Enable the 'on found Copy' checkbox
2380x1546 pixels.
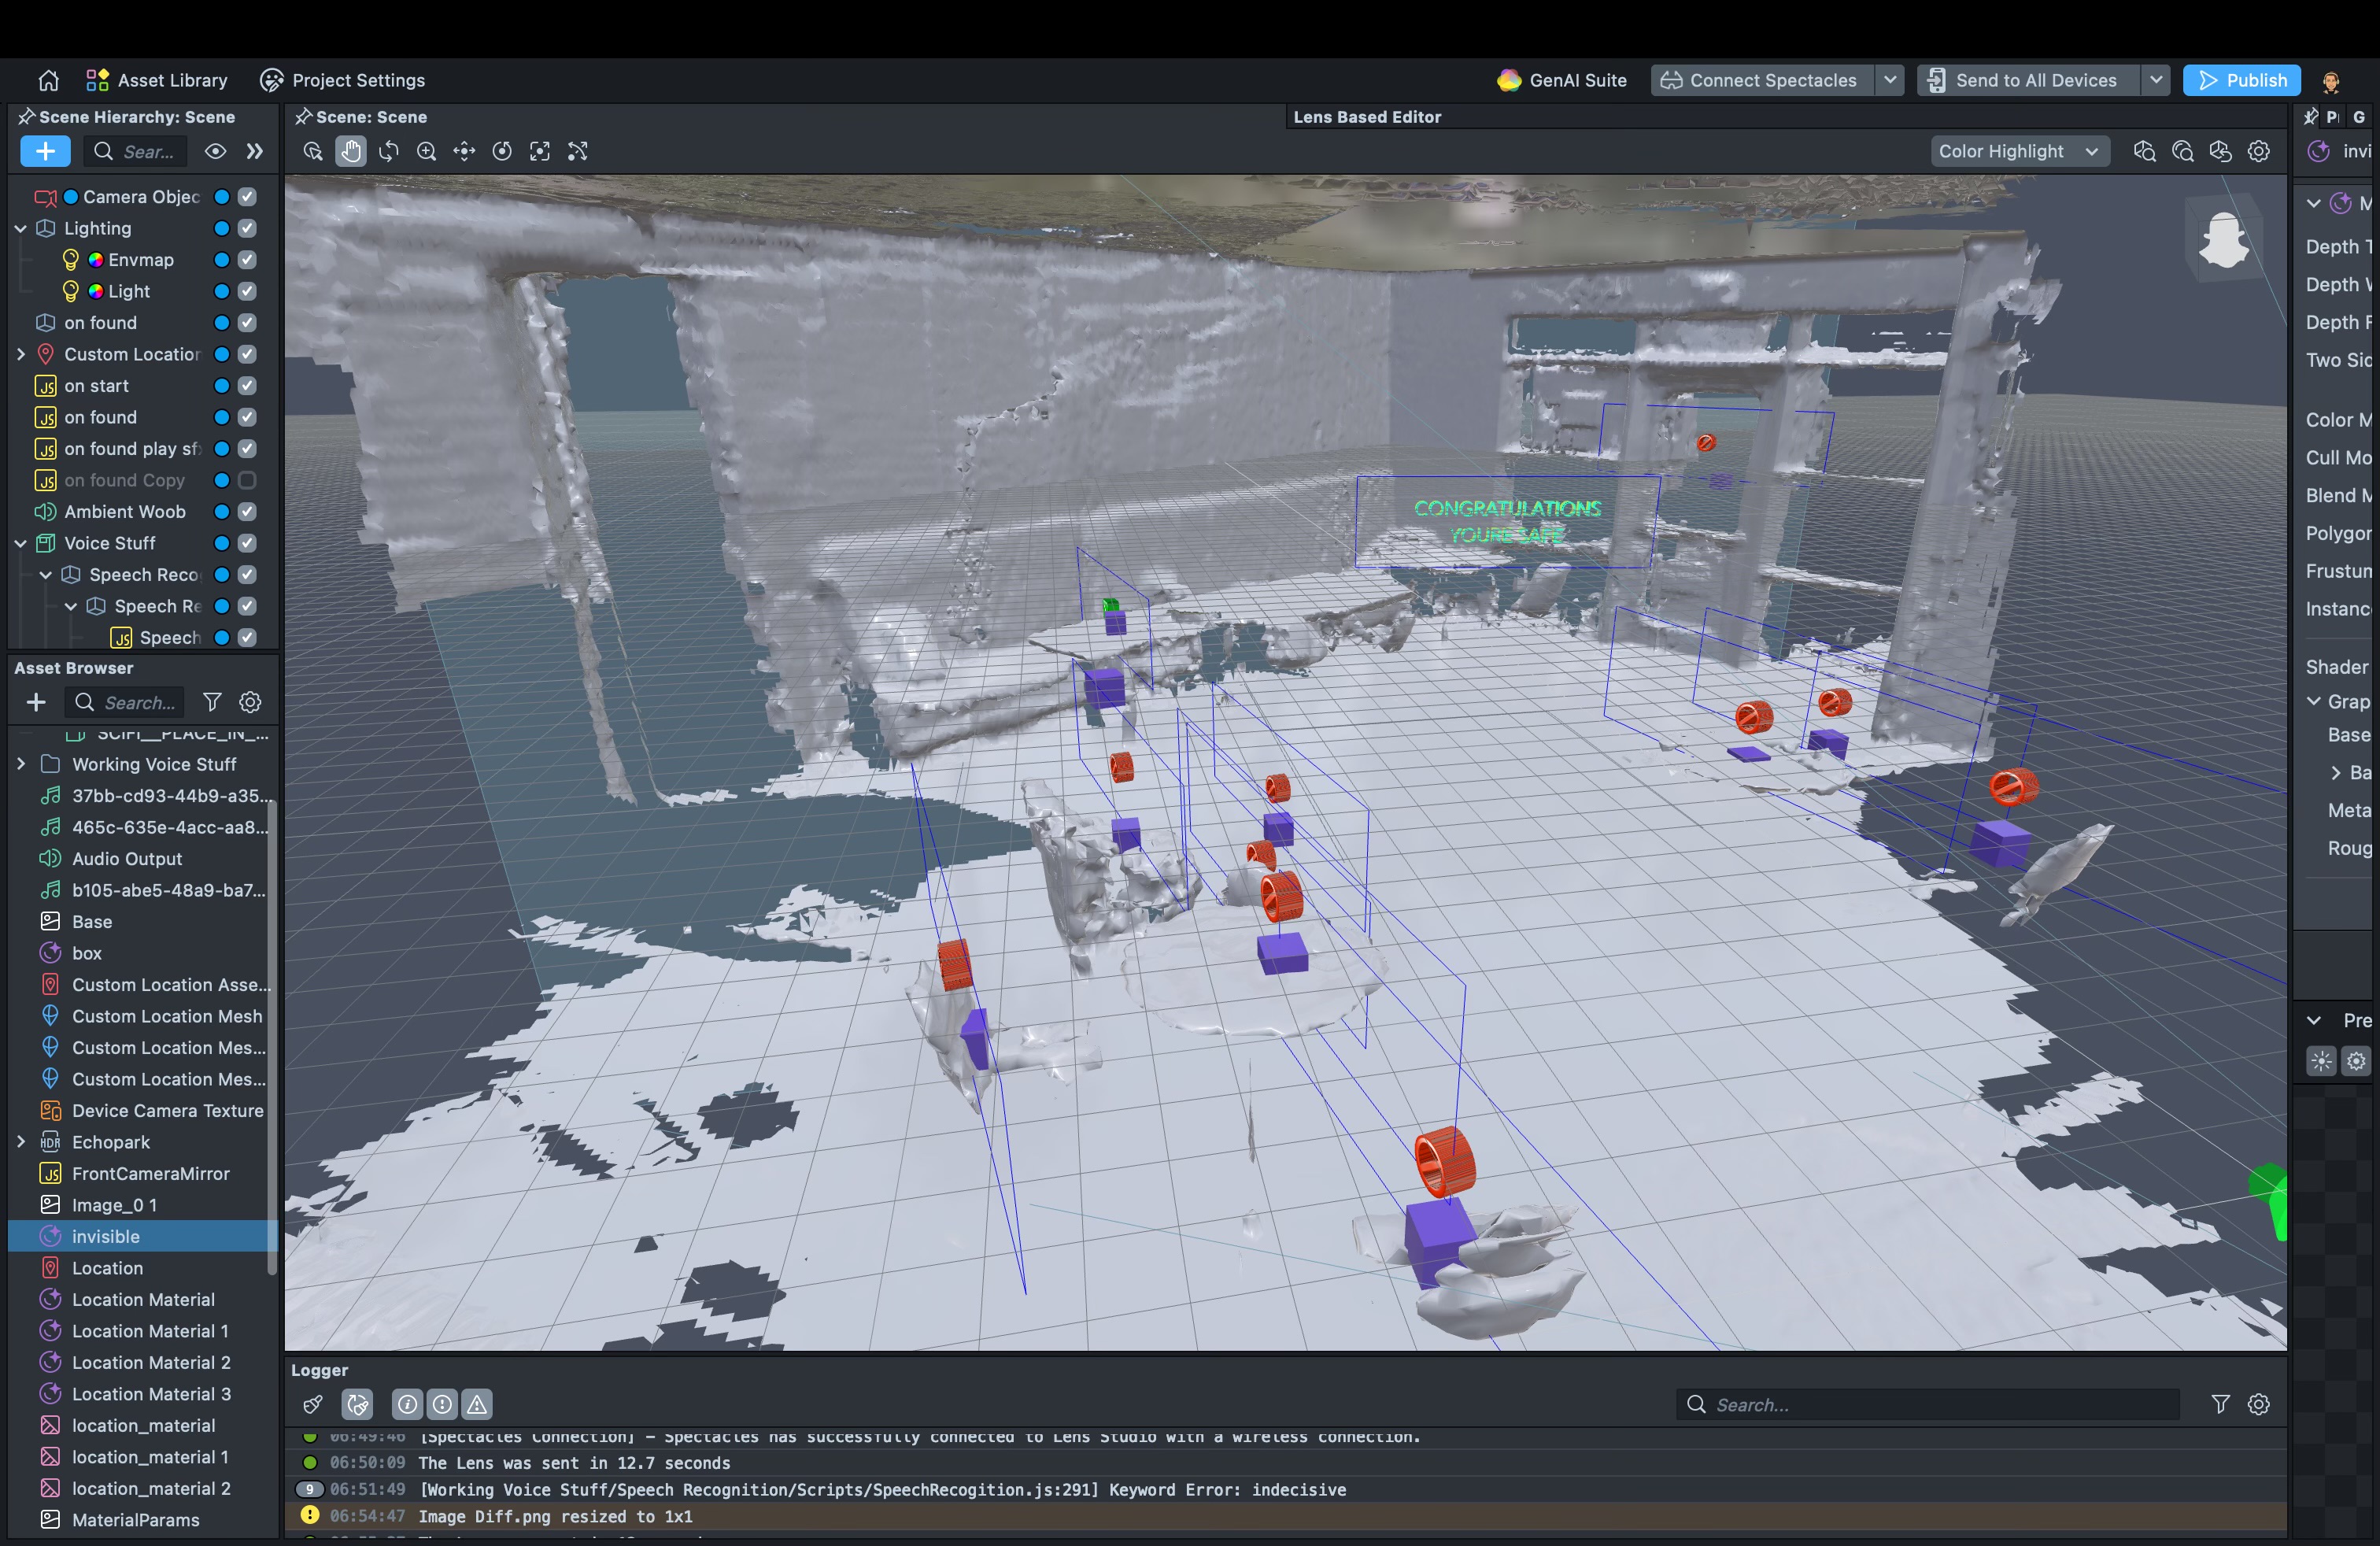click(x=247, y=480)
